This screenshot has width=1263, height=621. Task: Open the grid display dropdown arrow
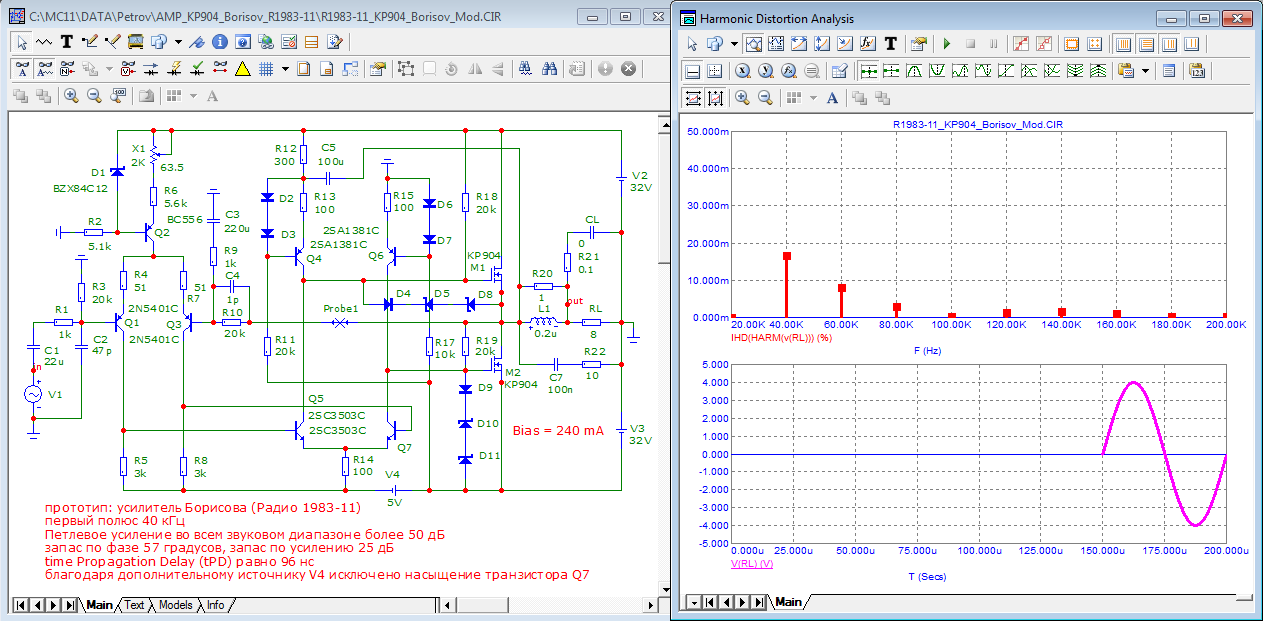tap(285, 69)
